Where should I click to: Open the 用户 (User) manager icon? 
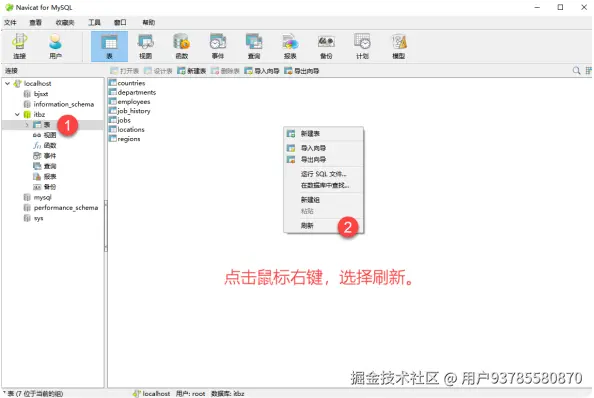[55, 46]
